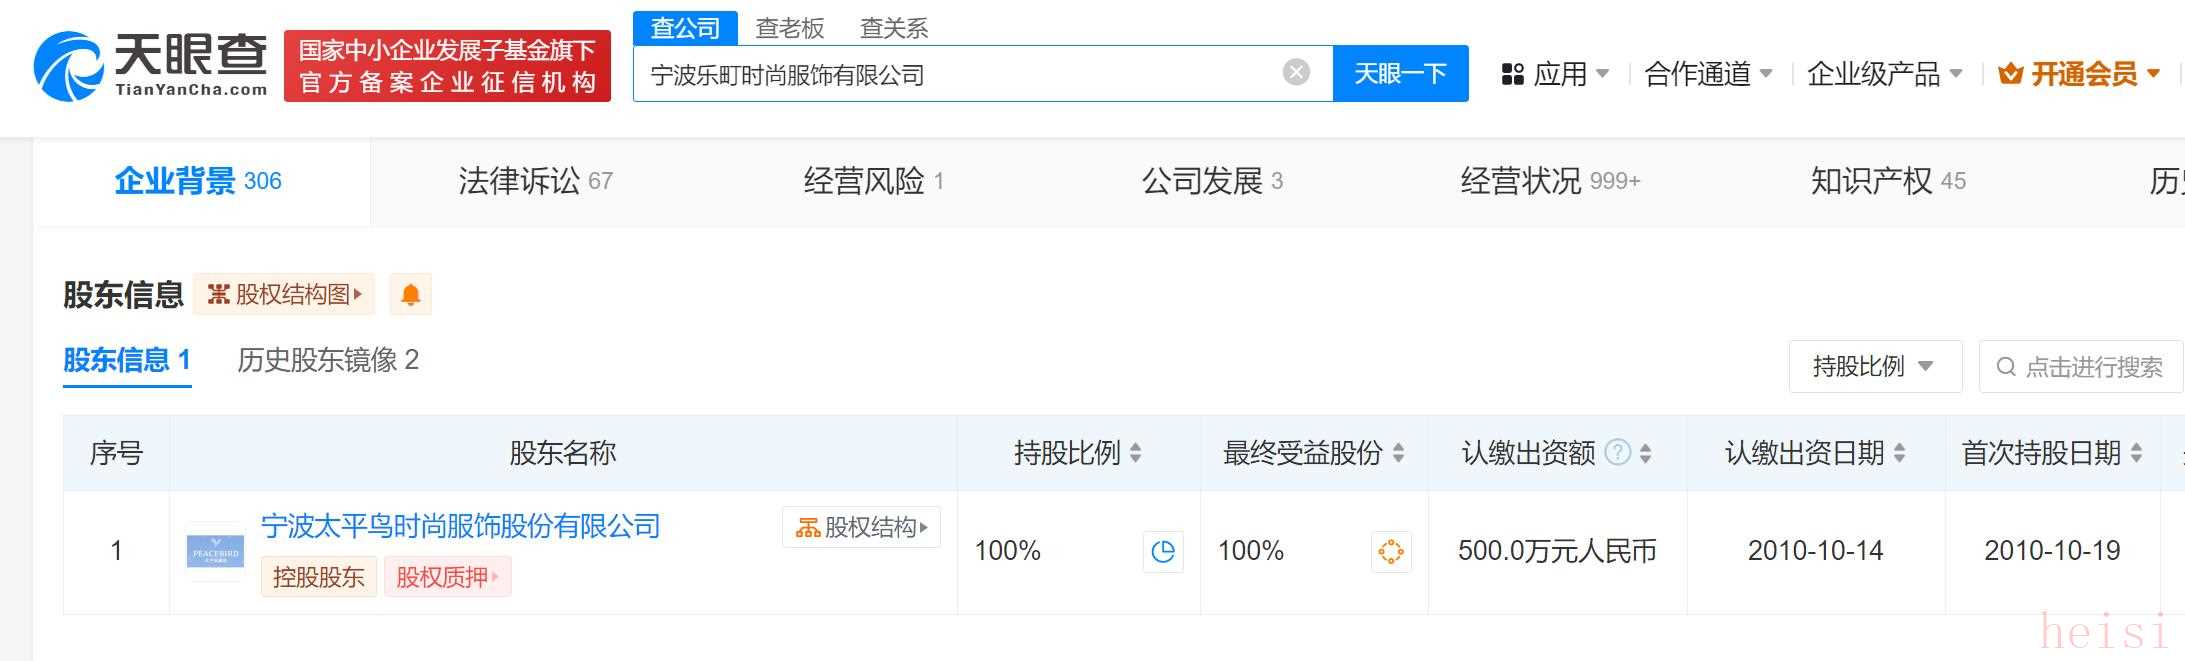Clear the search box text

click(1295, 73)
